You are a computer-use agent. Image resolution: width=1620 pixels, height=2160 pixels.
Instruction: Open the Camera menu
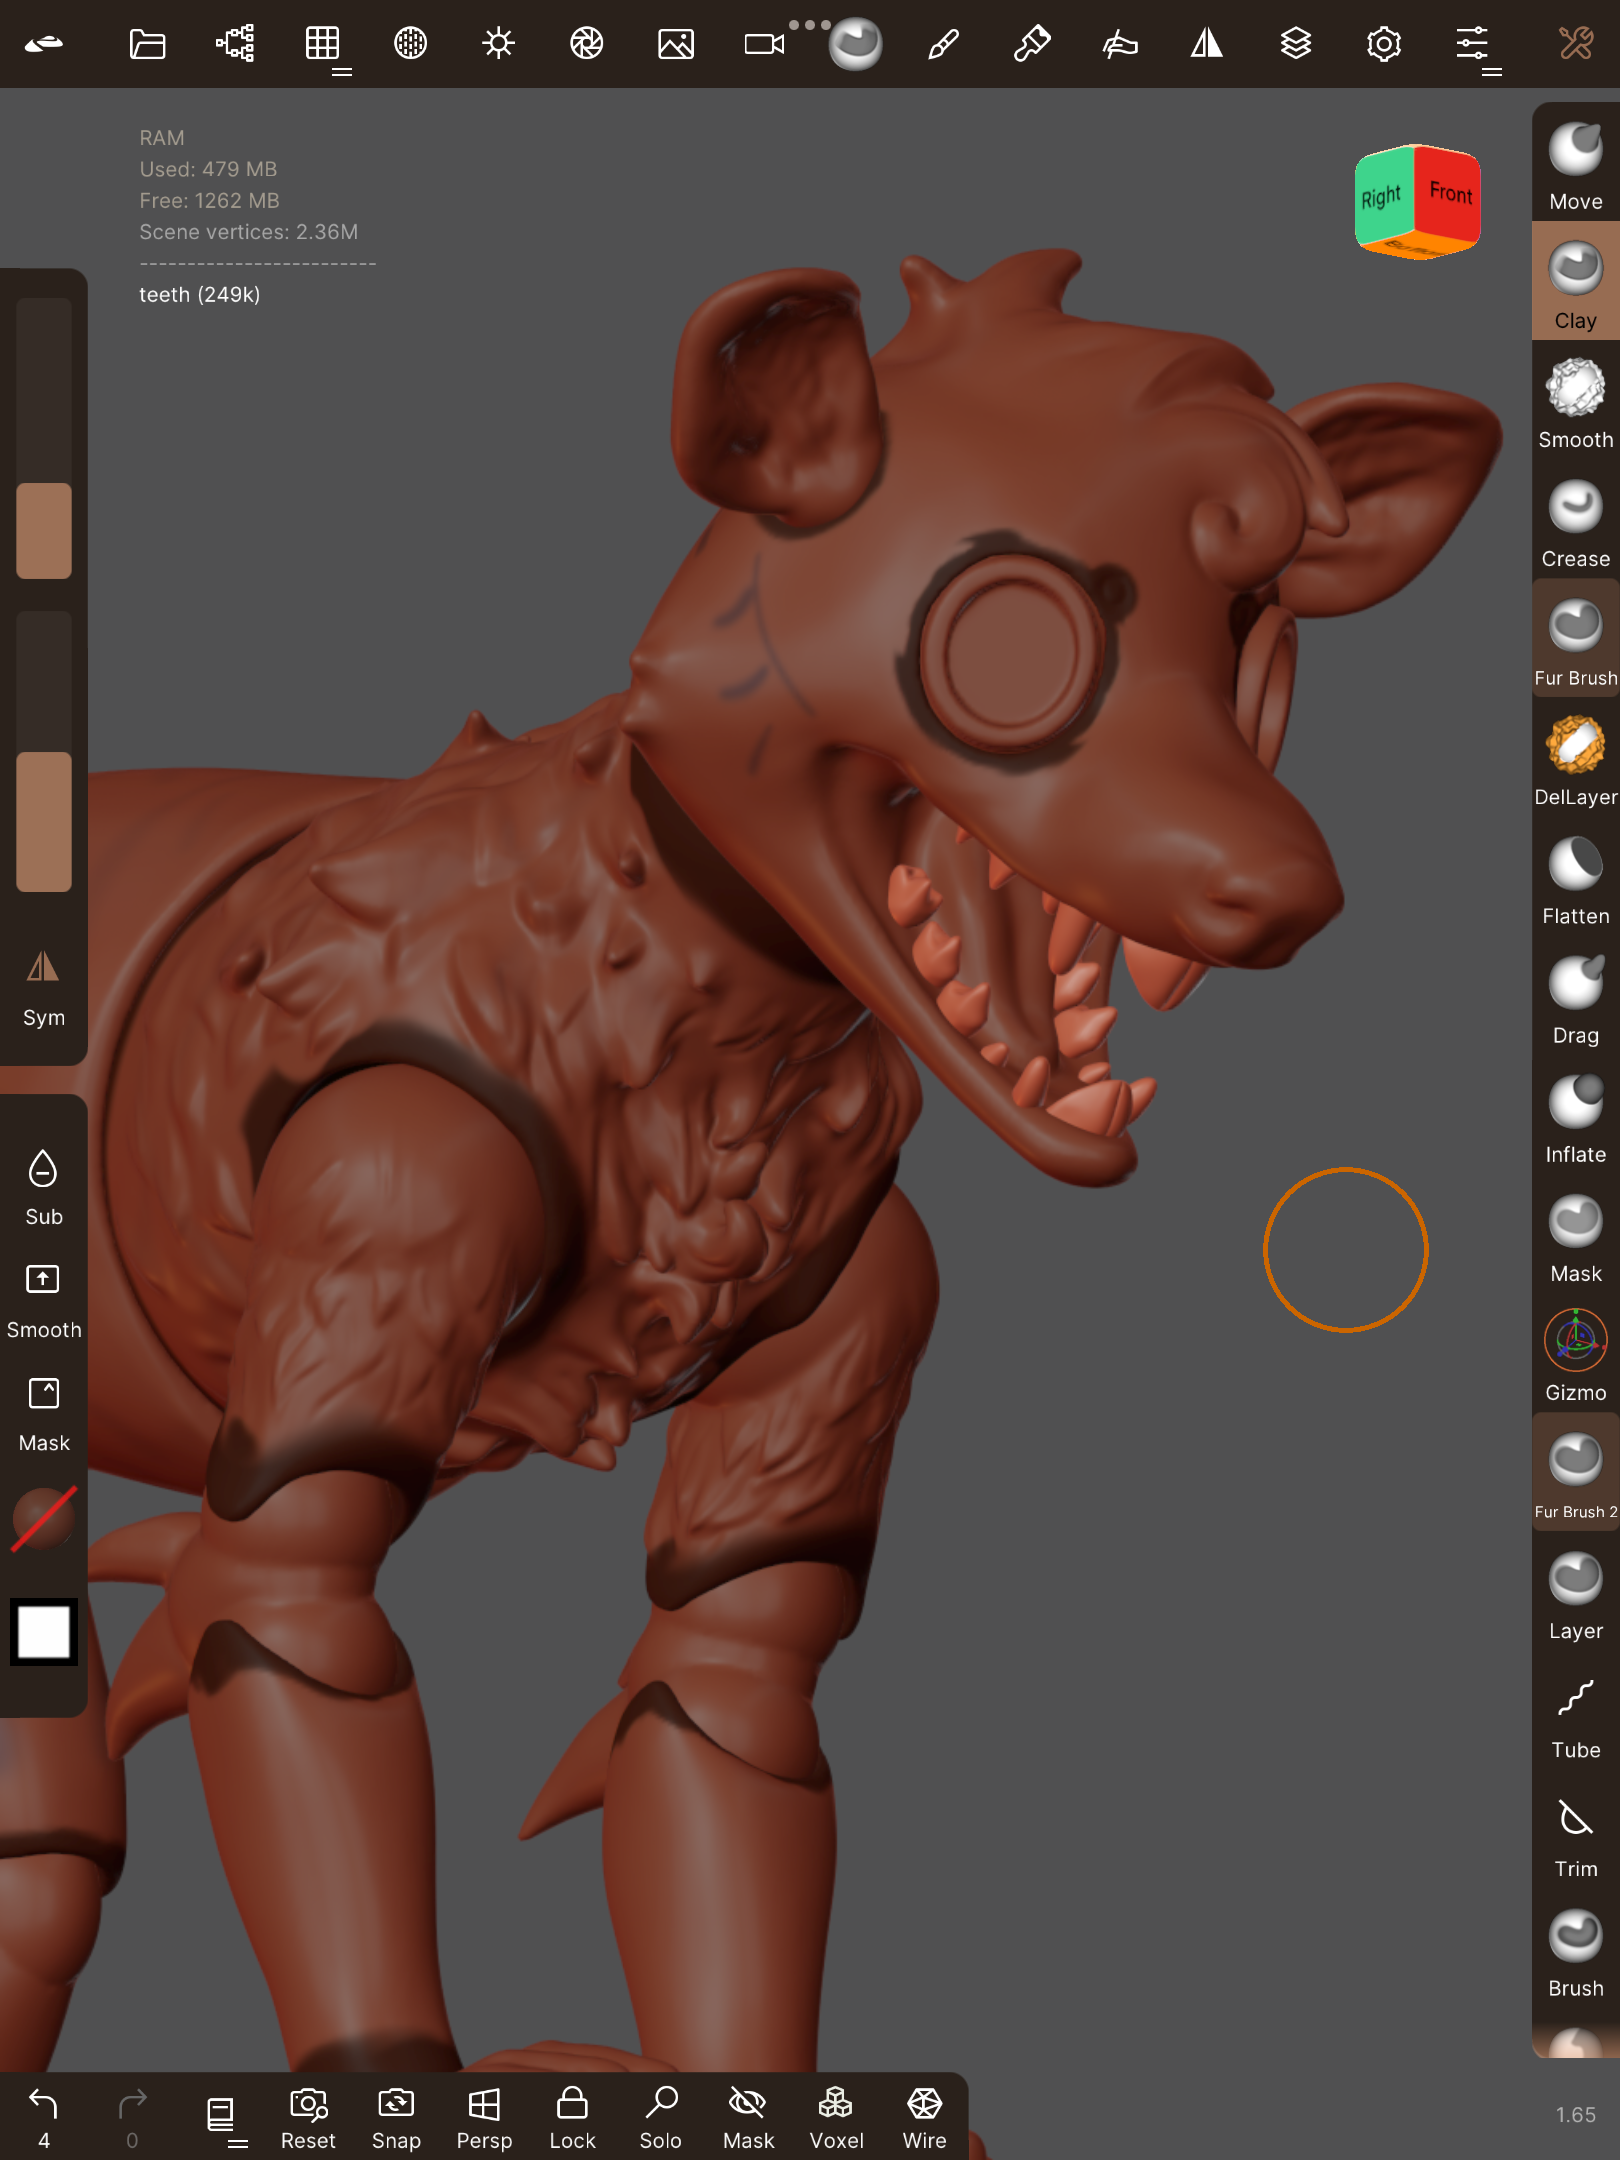(765, 44)
